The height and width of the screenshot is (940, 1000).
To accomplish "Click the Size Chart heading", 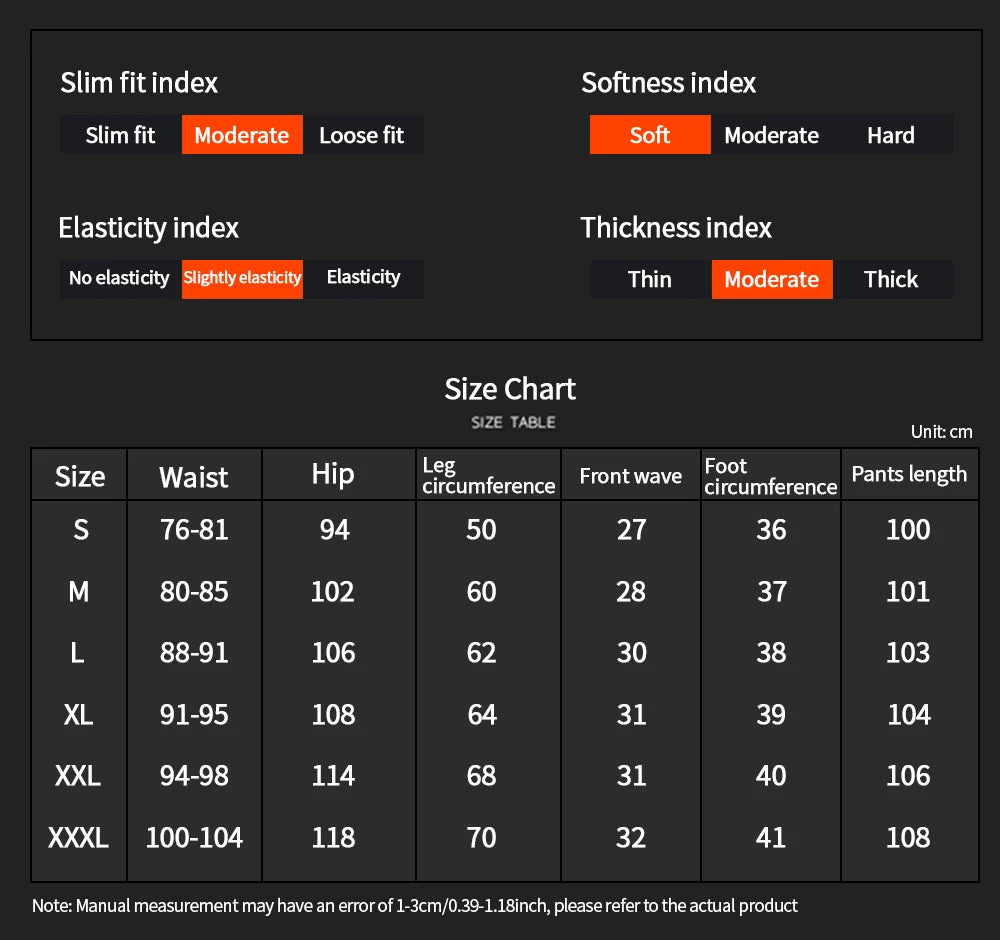I will tap(510, 388).
